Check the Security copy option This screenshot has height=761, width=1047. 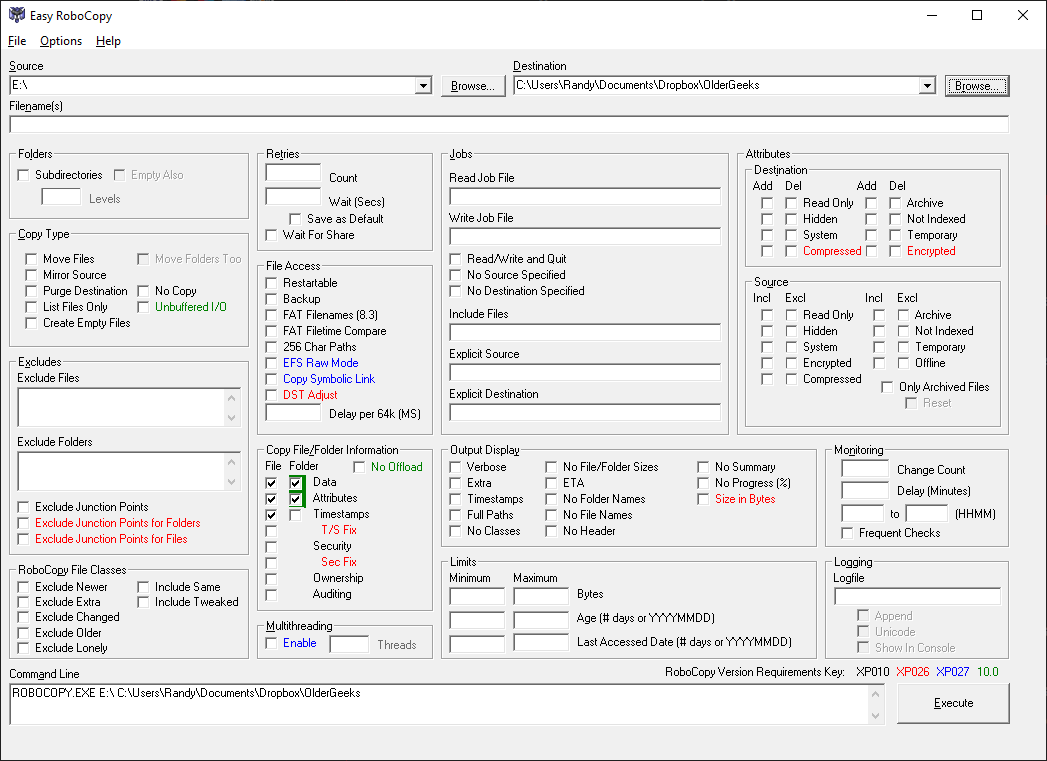point(271,547)
